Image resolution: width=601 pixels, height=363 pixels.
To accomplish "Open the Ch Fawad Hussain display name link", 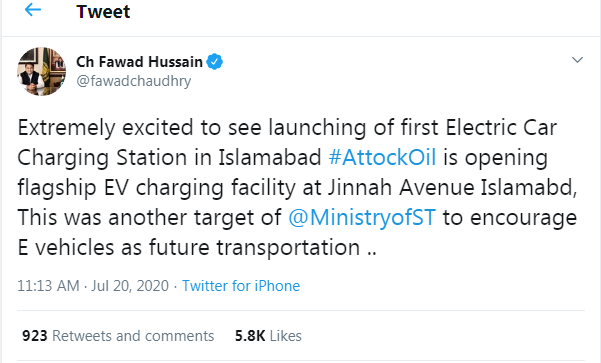I will (139, 62).
